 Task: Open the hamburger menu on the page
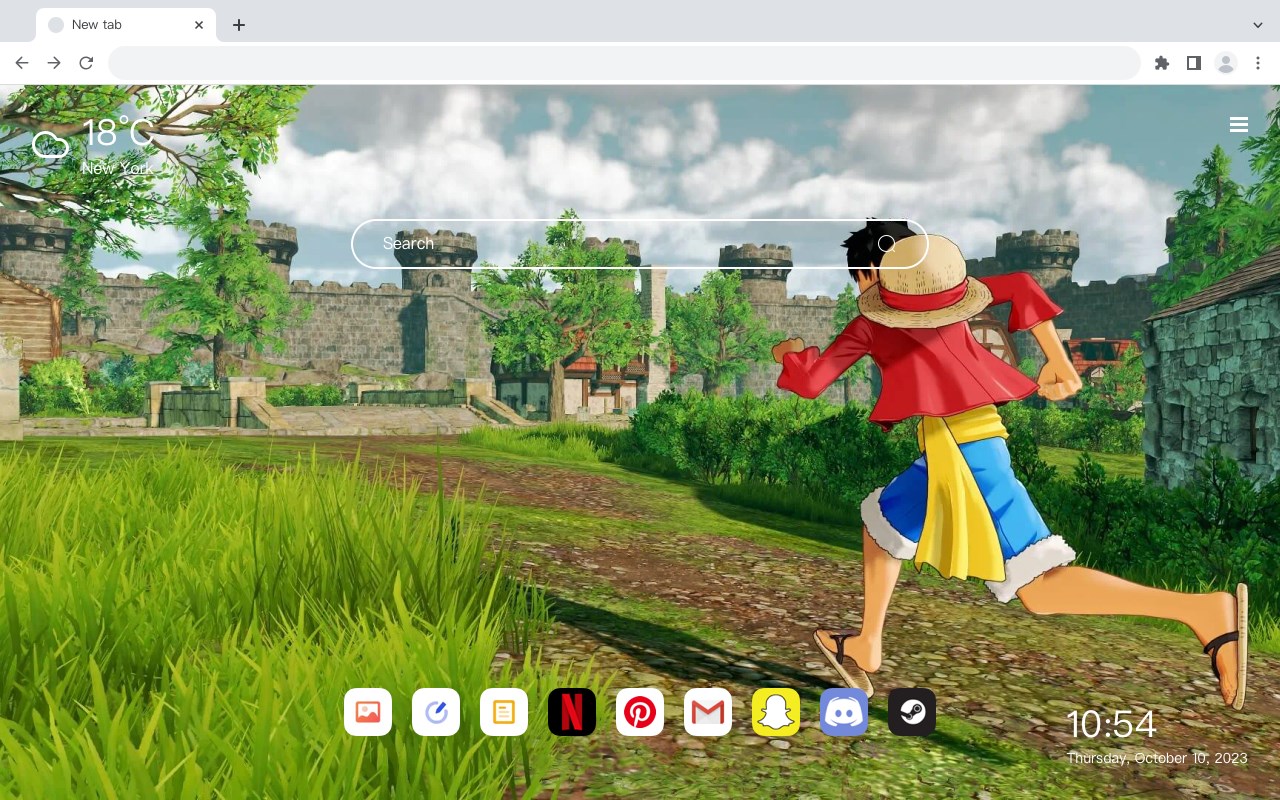[x=1239, y=125]
